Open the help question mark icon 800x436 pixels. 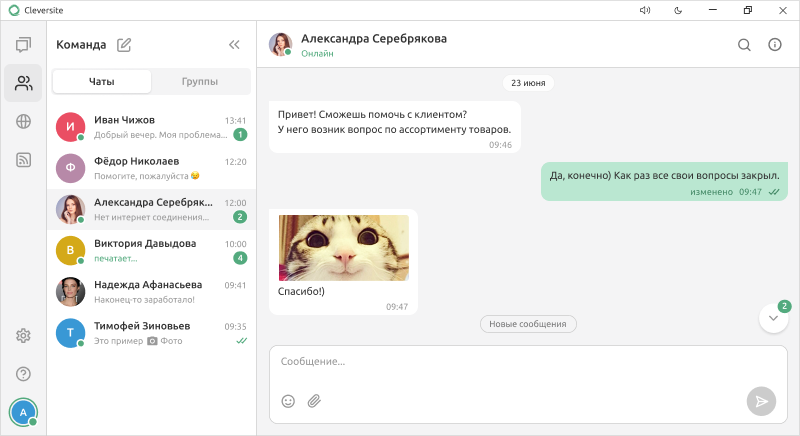point(23,374)
